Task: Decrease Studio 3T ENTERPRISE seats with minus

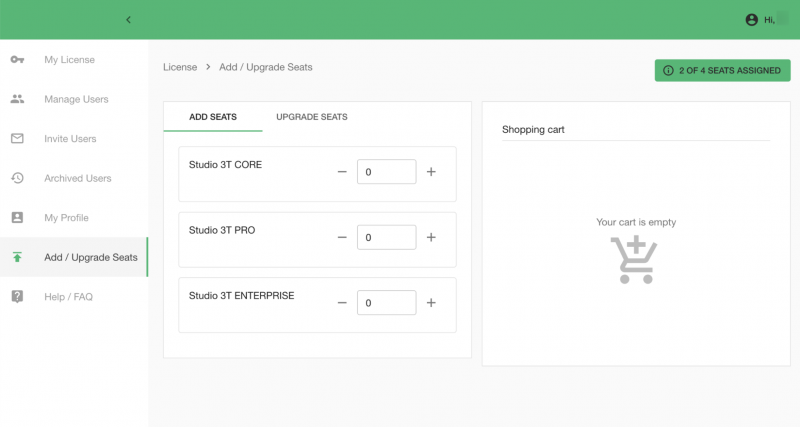Action: click(342, 303)
